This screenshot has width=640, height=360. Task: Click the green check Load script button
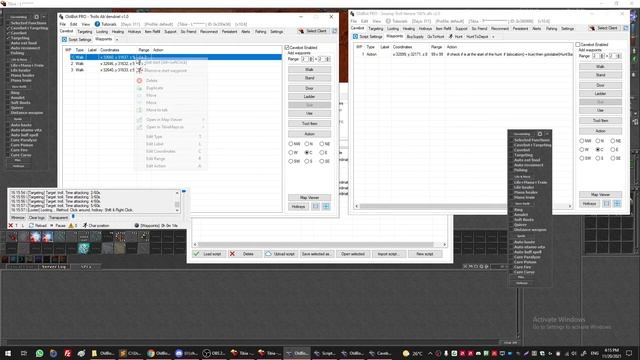208,254
